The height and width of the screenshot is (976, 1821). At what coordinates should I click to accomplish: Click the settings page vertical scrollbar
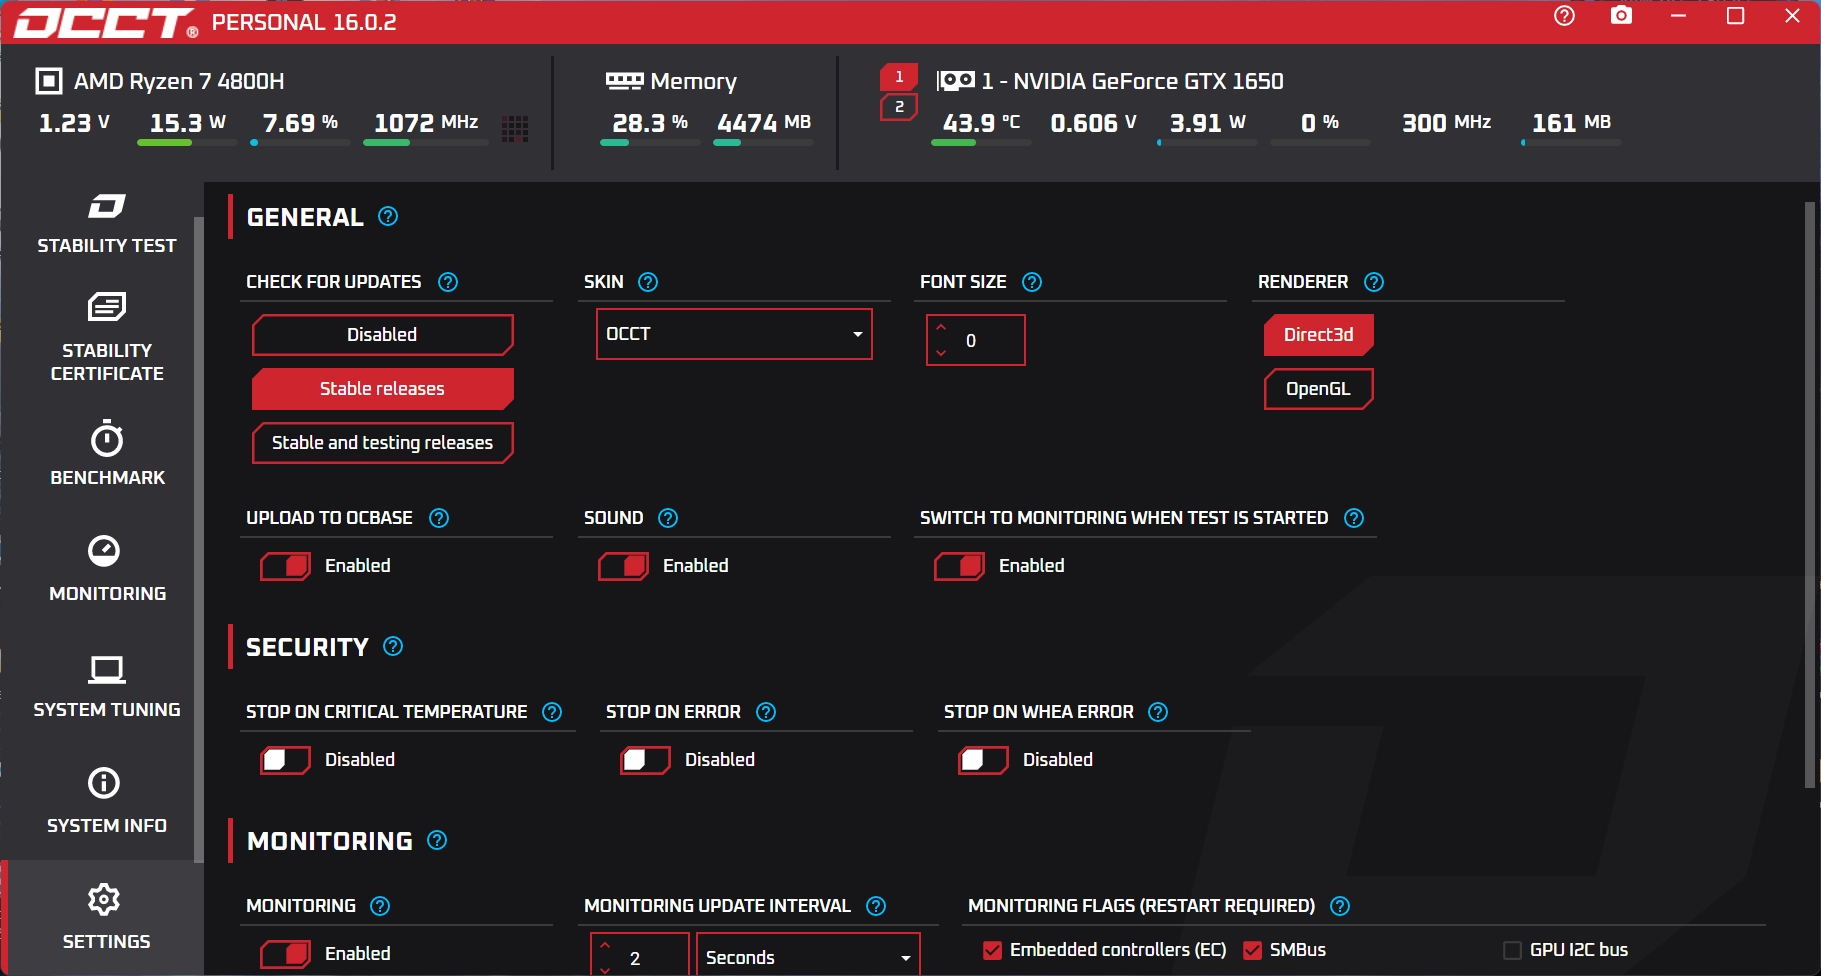pyautogui.click(x=1809, y=495)
